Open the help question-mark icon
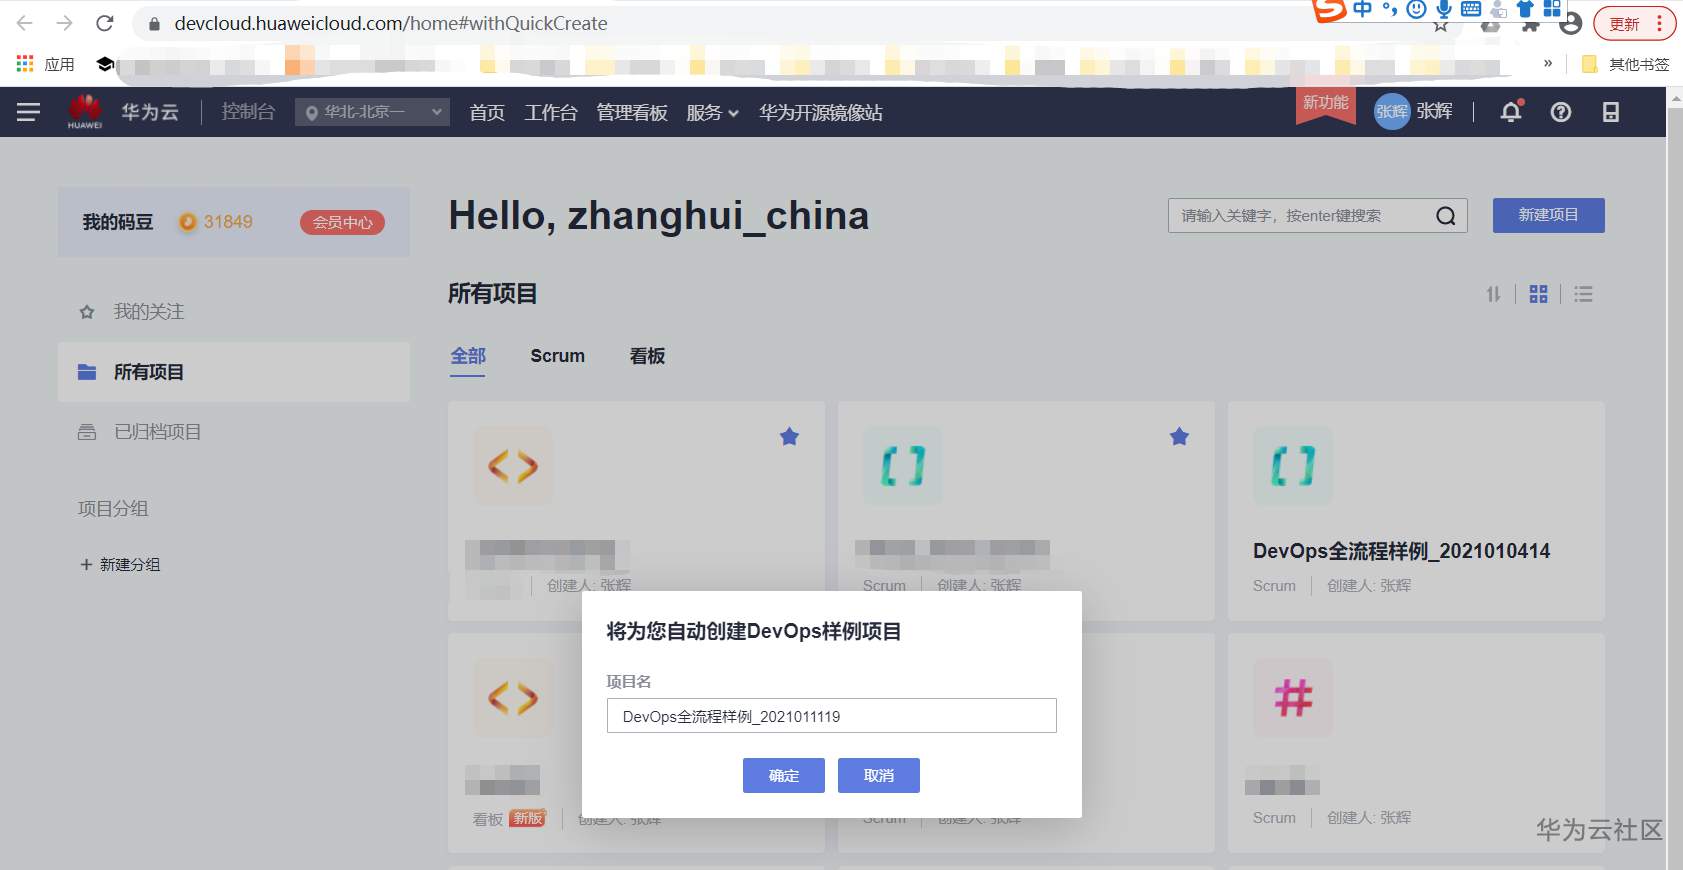The width and height of the screenshot is (1683, 870). coord(1560,112)
